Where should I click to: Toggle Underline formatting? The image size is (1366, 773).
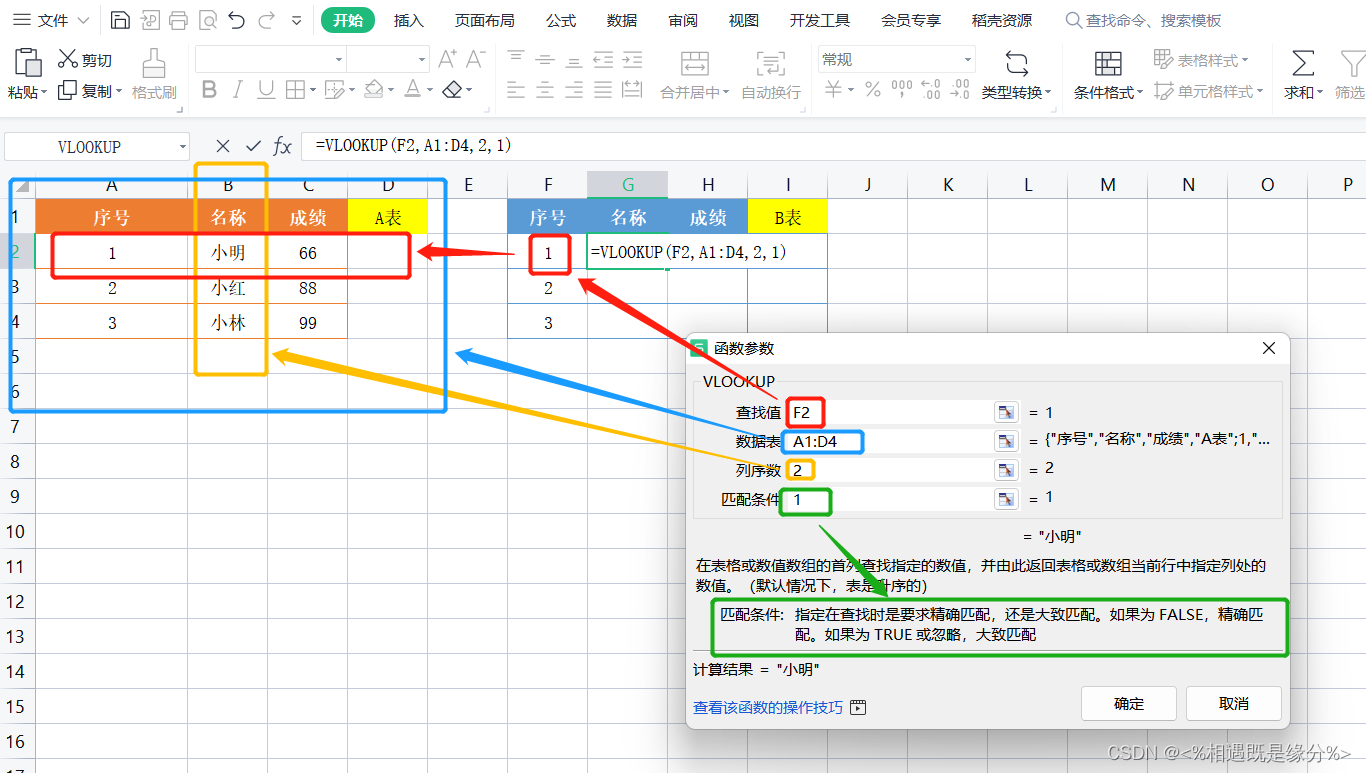265,90
